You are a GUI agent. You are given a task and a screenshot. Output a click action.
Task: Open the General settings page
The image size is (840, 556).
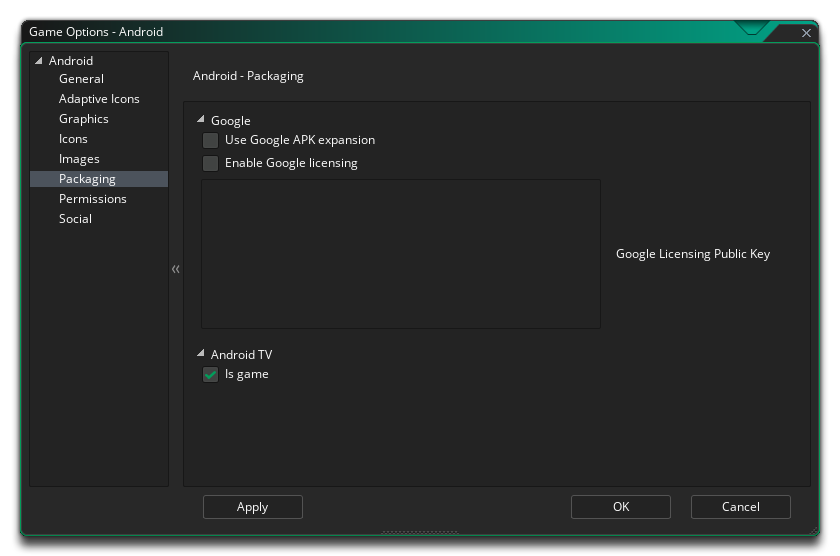(81, 79)
